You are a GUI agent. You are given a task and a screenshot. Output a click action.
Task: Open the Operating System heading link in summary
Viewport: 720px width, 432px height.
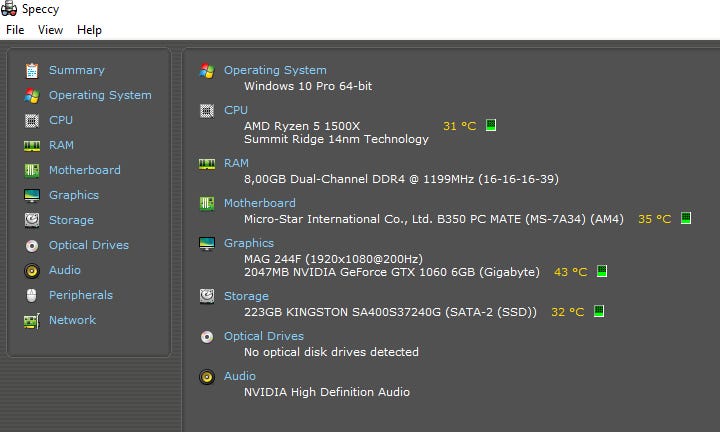pyautogui.click(x=275, y=70)
